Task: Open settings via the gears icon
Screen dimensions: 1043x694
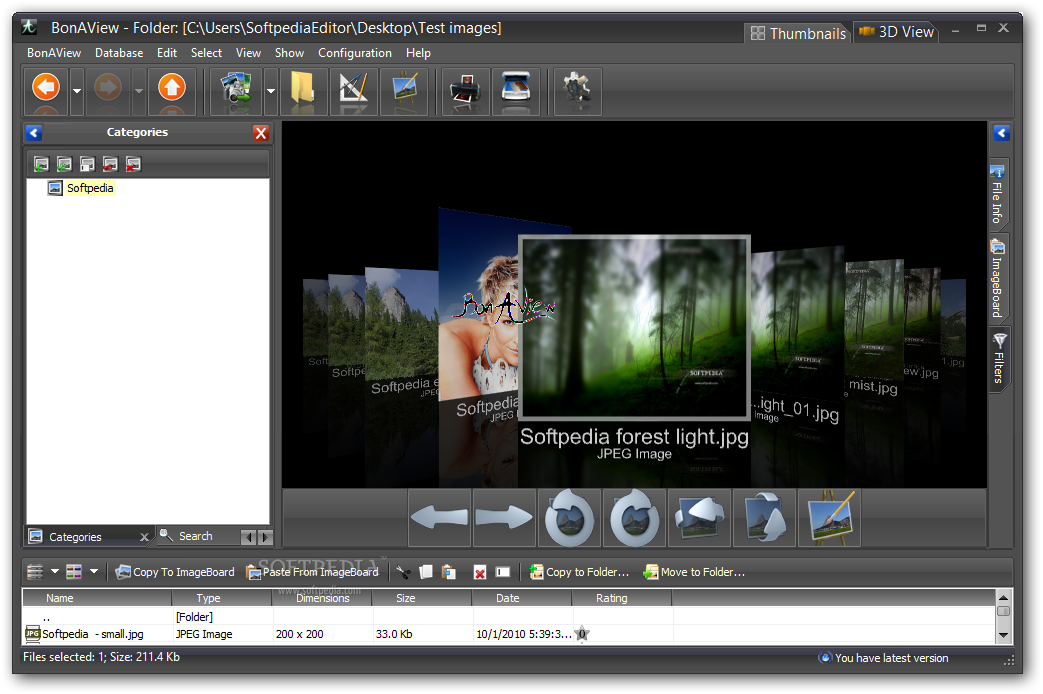Action: coord(577,90)
